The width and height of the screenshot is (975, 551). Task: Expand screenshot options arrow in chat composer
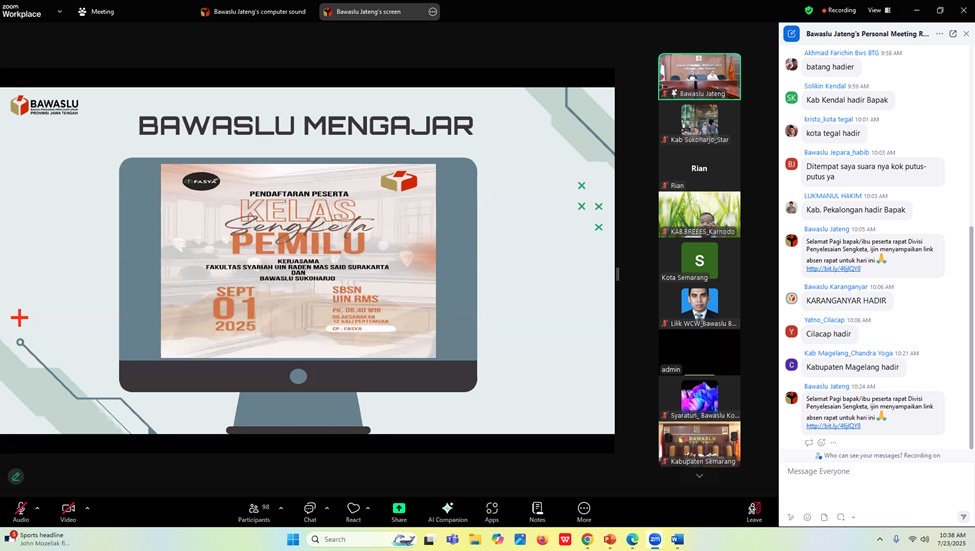pos(853,517)
